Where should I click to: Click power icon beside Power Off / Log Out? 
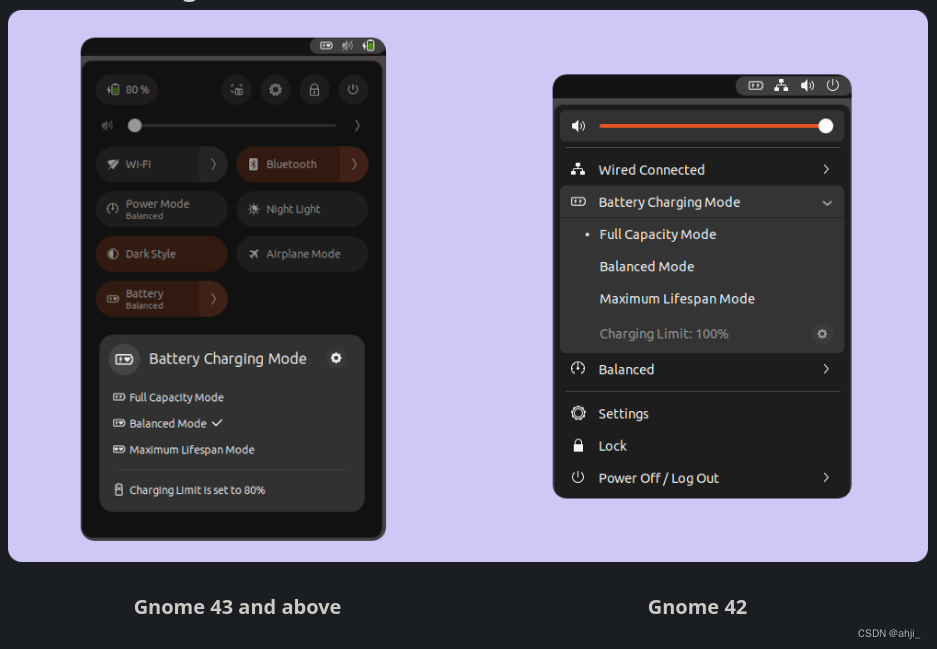tap(578, 477)
